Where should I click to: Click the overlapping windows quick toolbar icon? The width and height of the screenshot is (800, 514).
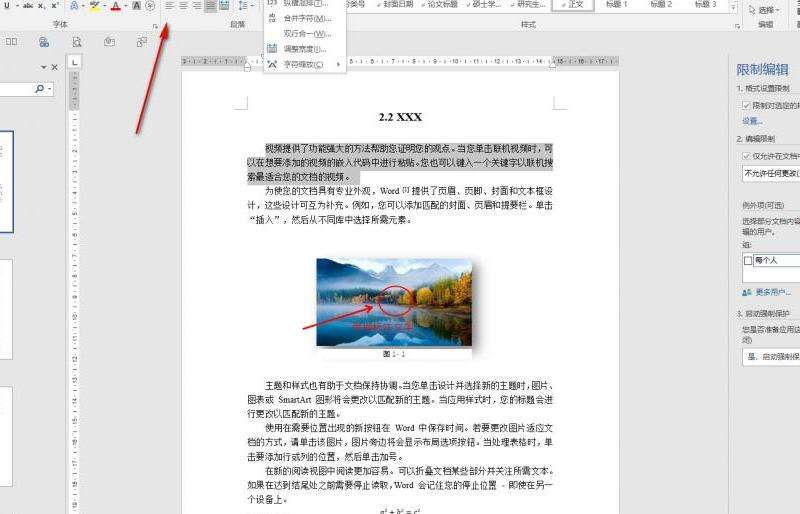pyautogui.click(x=142, y=42)
